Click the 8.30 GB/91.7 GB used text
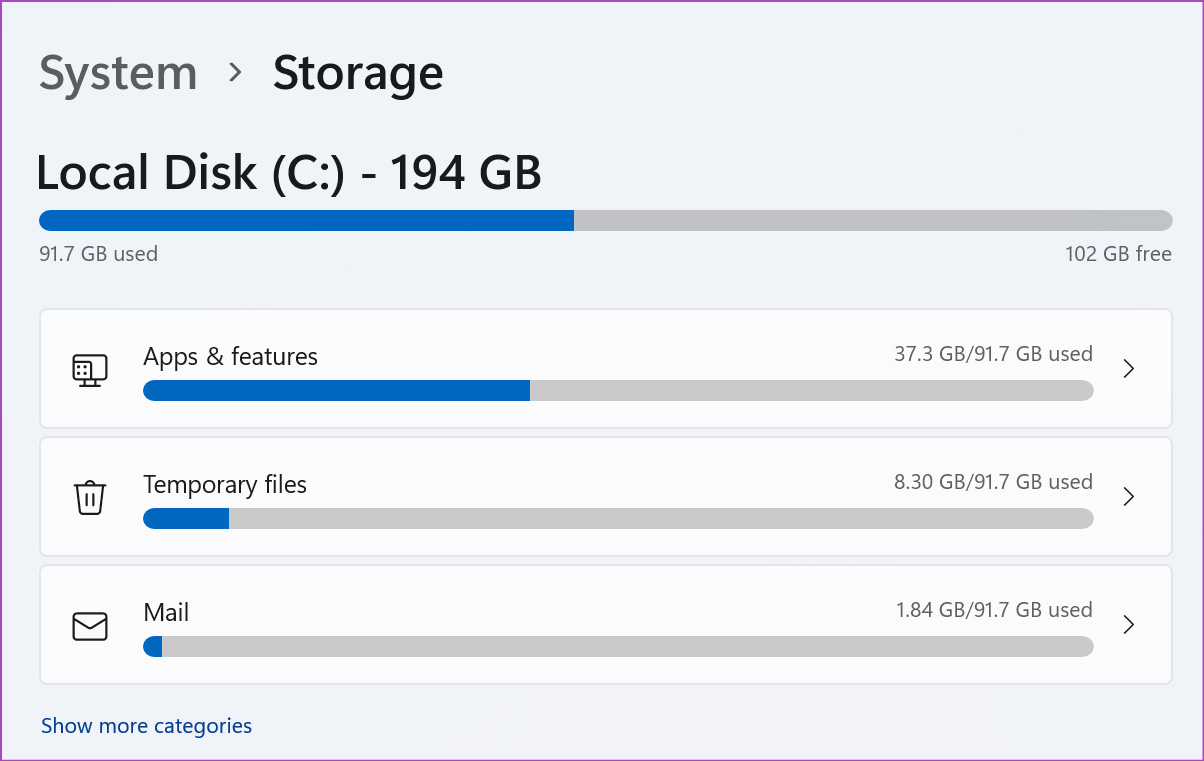Image resolution: width=1204 pixels, height=761 pixels. tap(993, 482)
